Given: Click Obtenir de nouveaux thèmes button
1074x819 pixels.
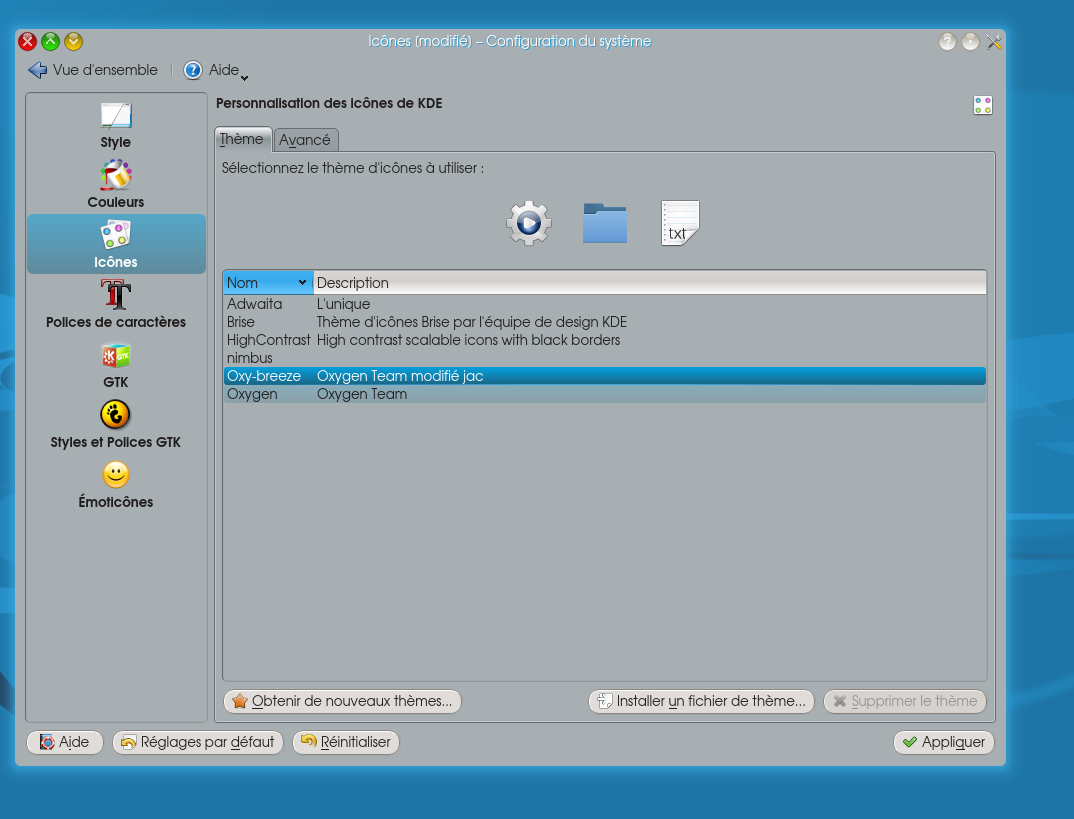Looking at the screenshot, I should tap(342, 701).
